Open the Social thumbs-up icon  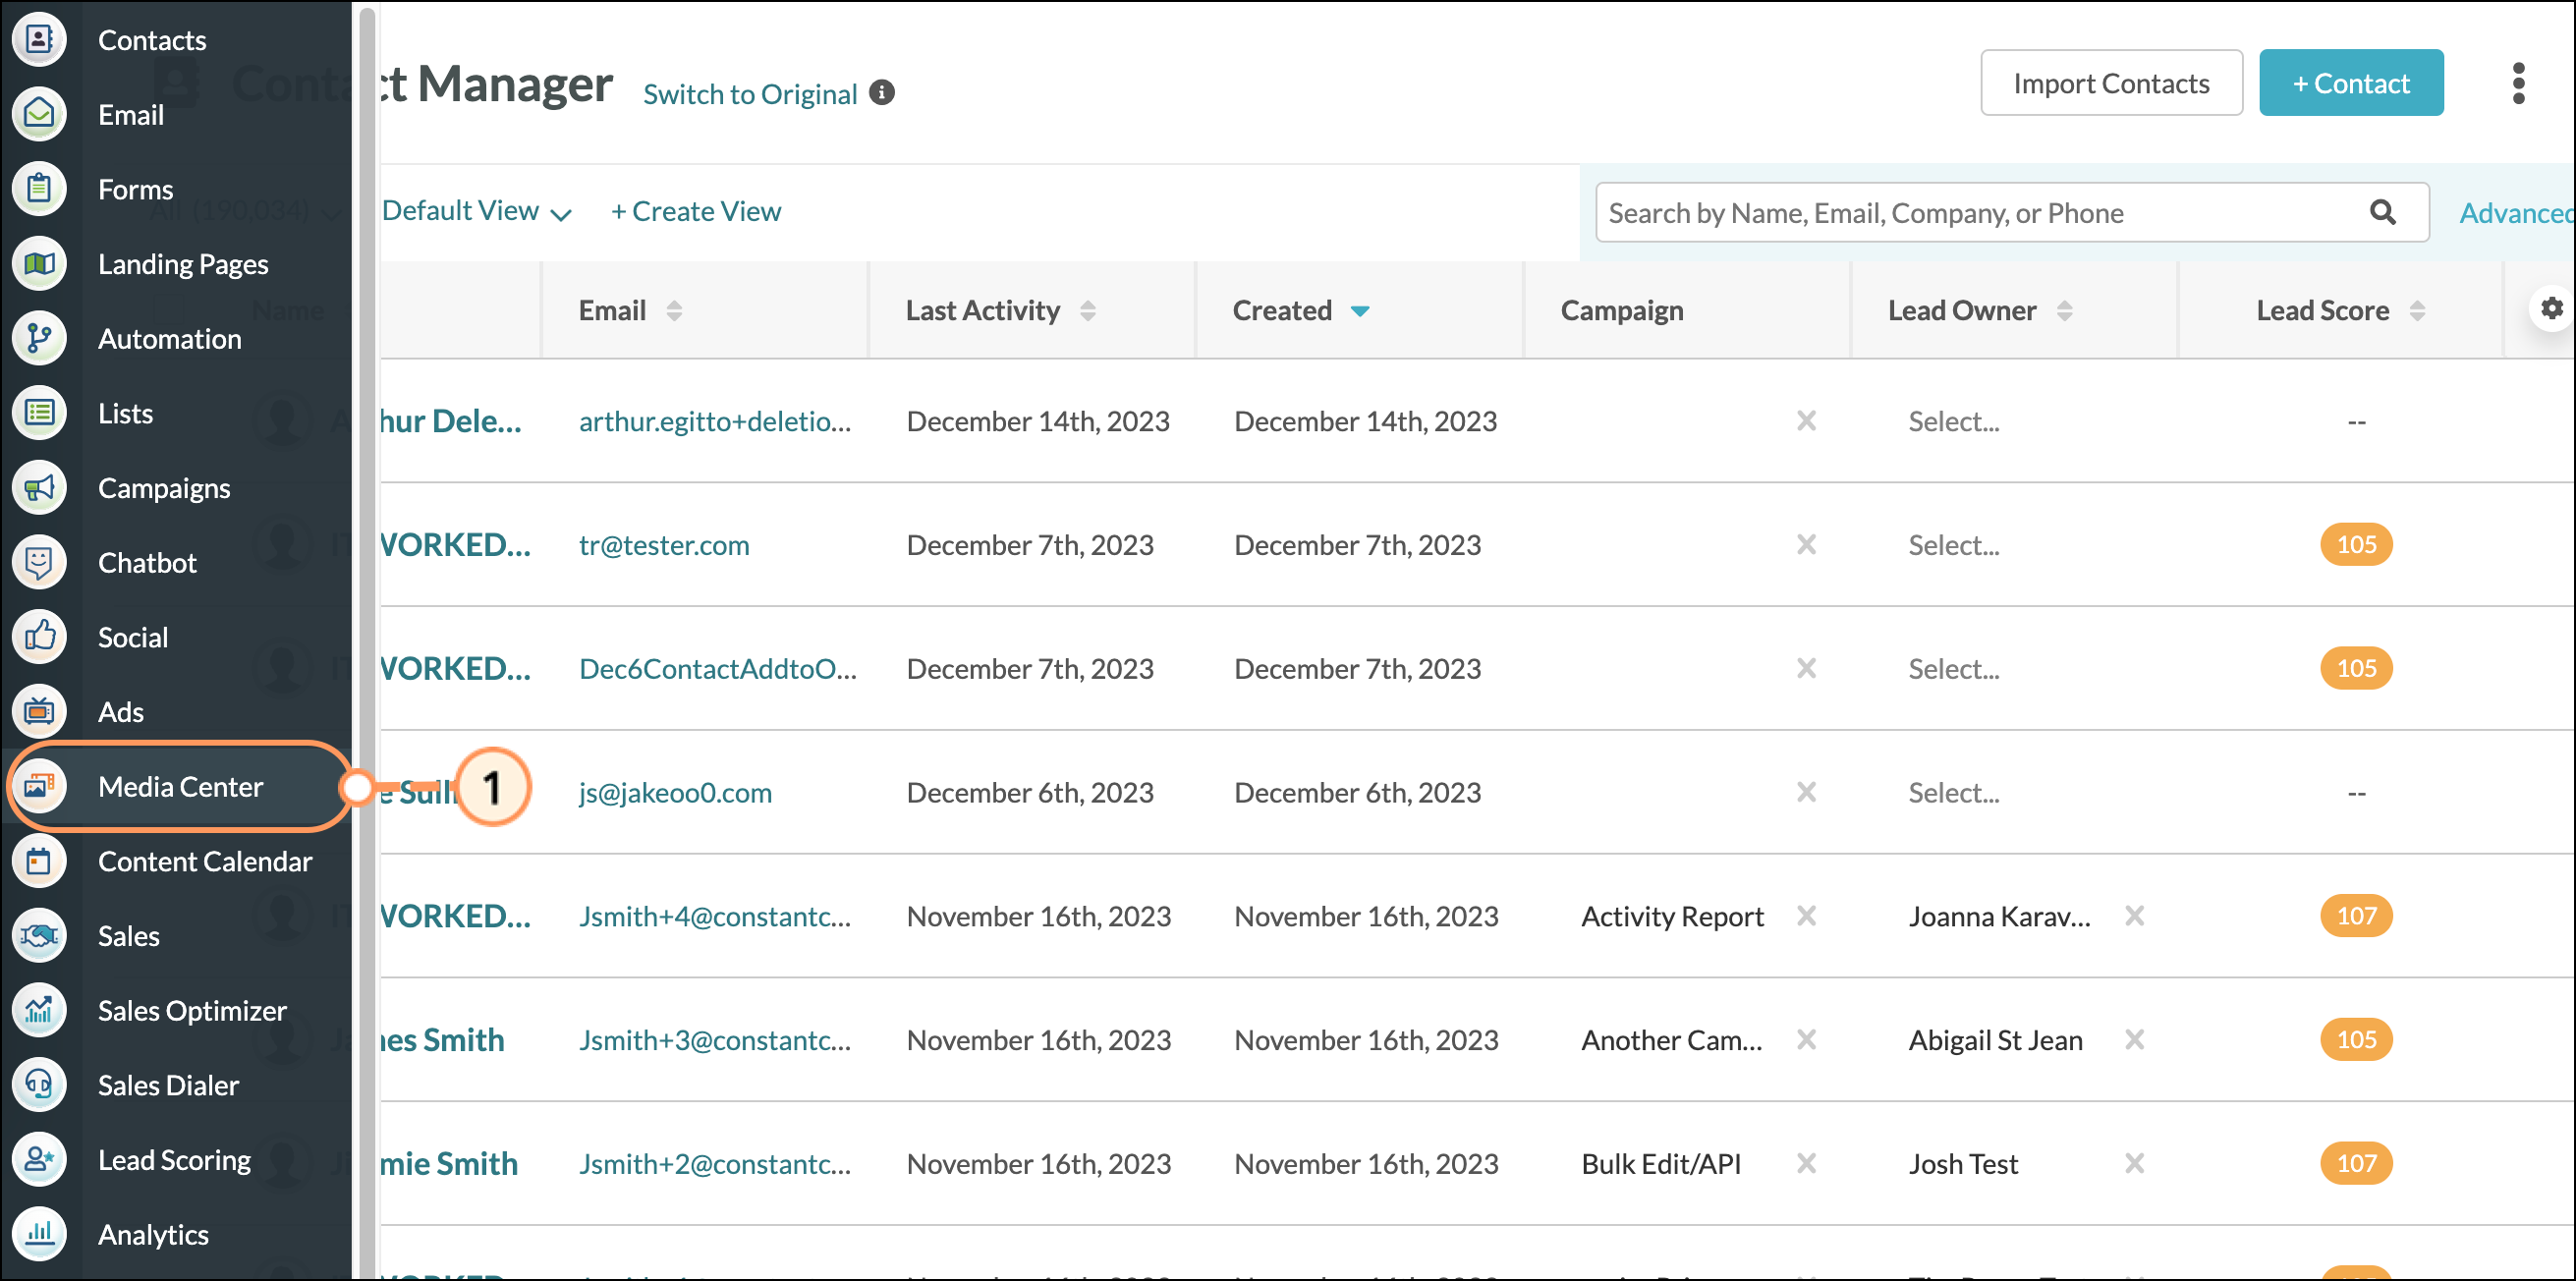pyautogui.click(x=39, y=637)
